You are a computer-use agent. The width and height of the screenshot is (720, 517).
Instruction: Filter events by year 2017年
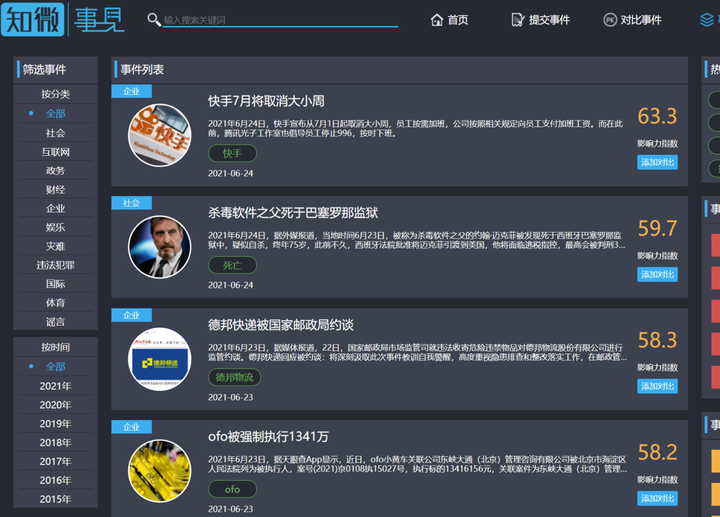56,461
